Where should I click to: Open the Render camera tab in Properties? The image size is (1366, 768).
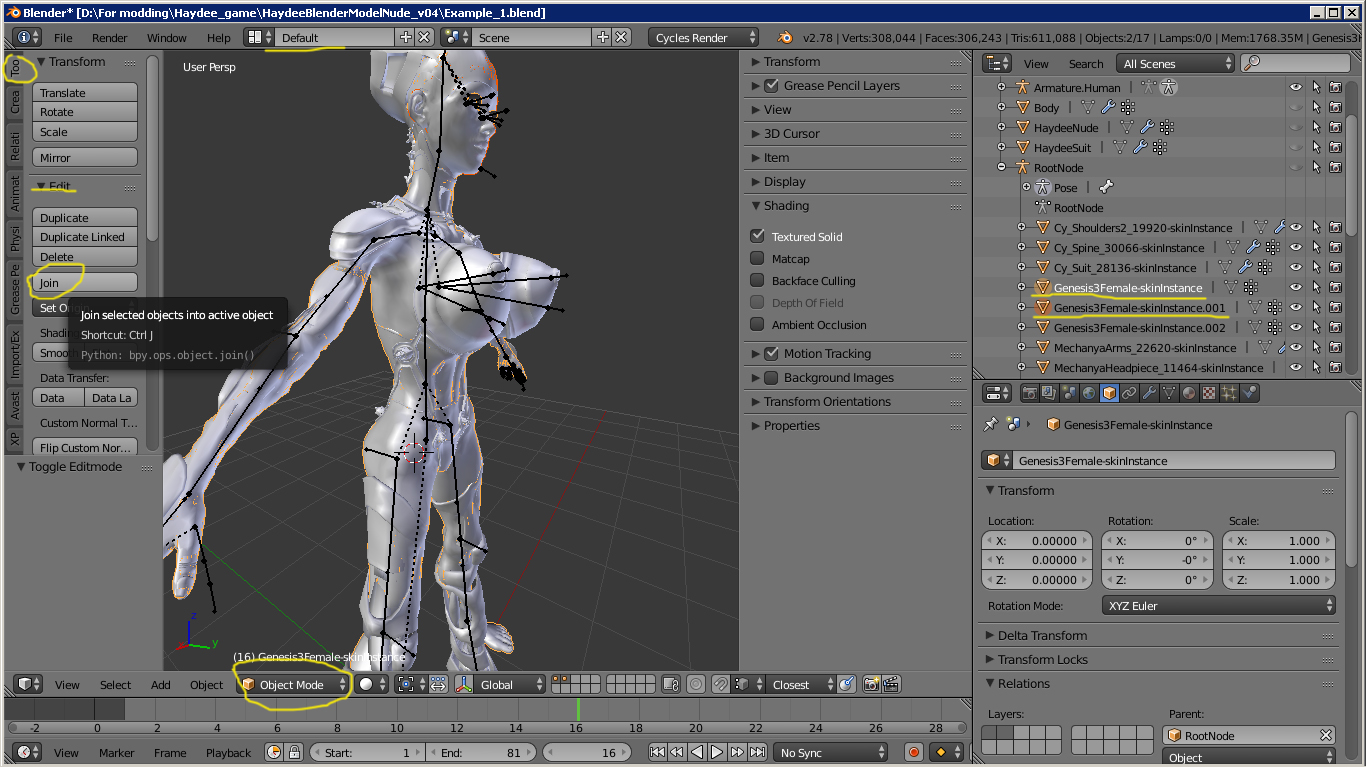(1029, 393)
